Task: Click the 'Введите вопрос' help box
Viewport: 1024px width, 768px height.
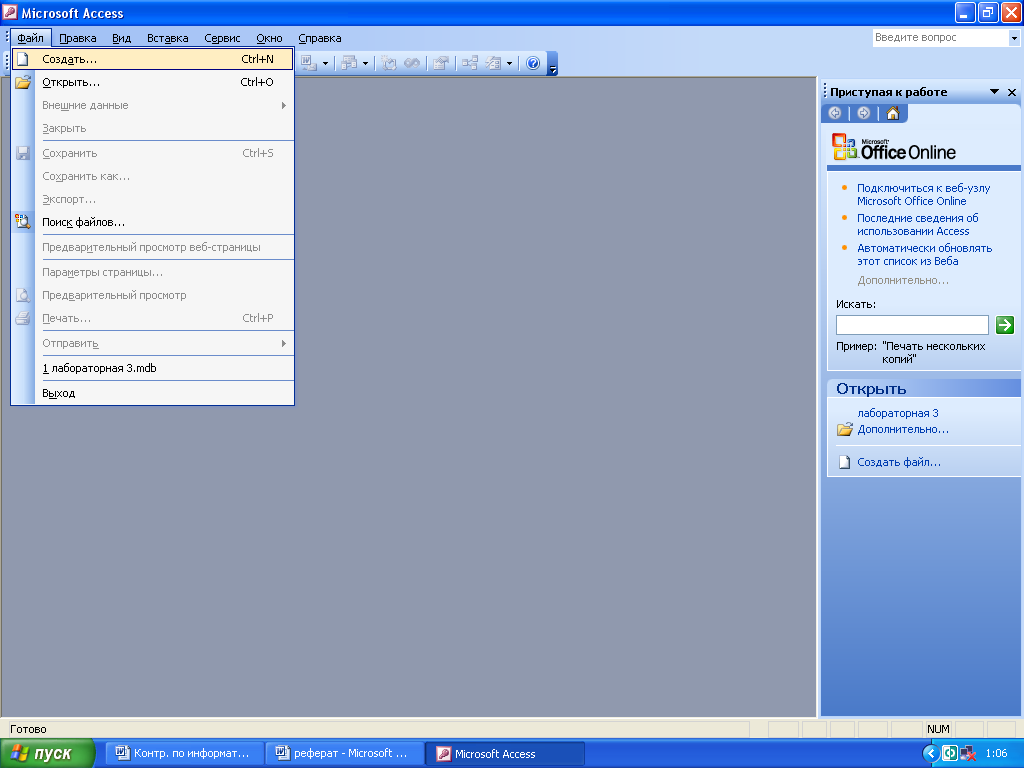Action: click(x=940, y=38)
